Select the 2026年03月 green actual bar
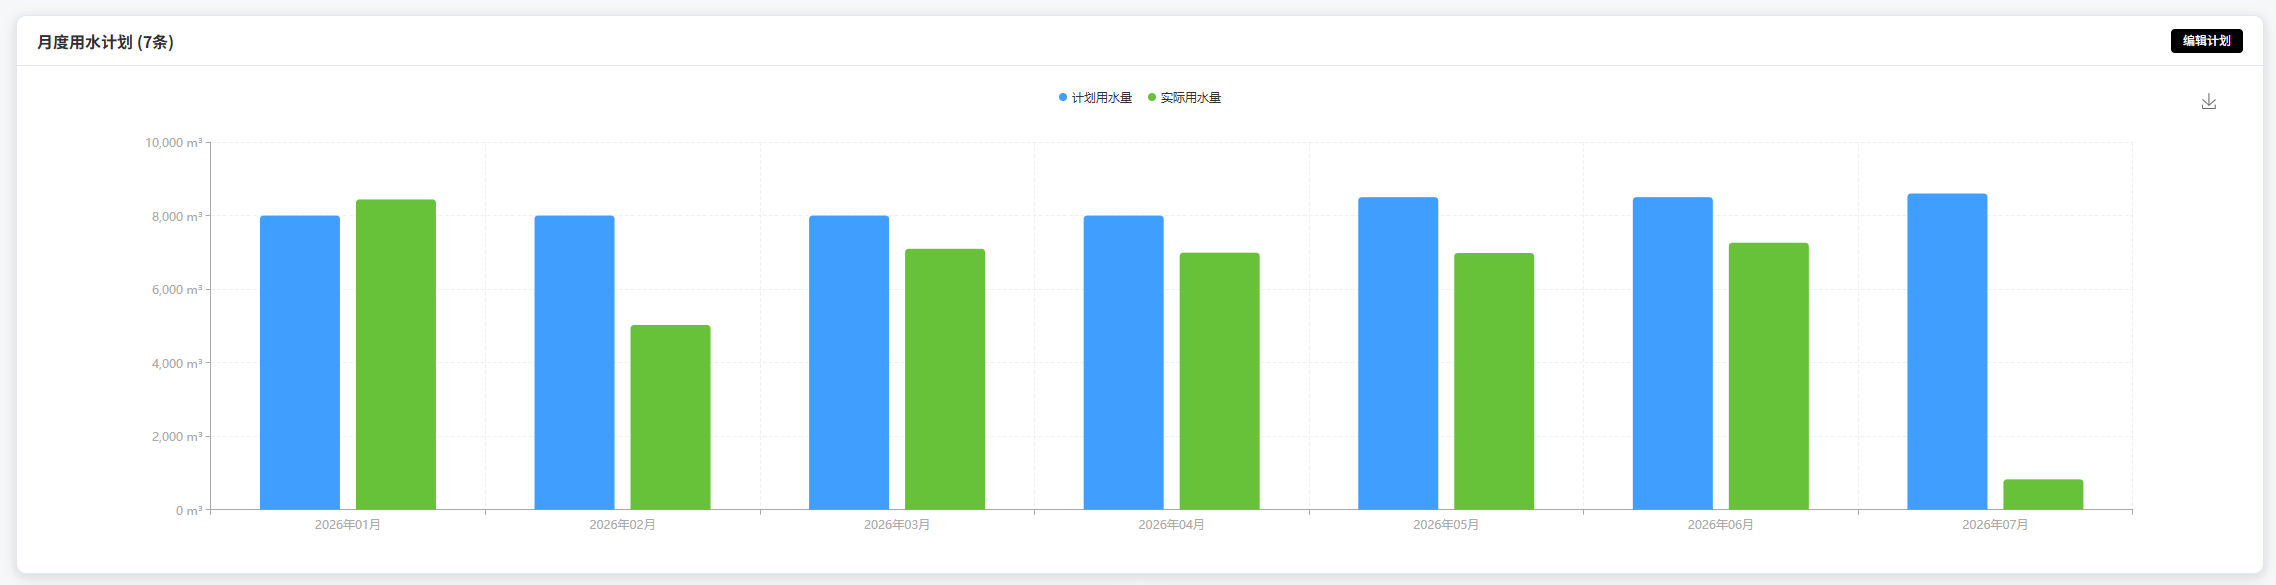This screenshot has height=585, width=2276. (945, 380)
